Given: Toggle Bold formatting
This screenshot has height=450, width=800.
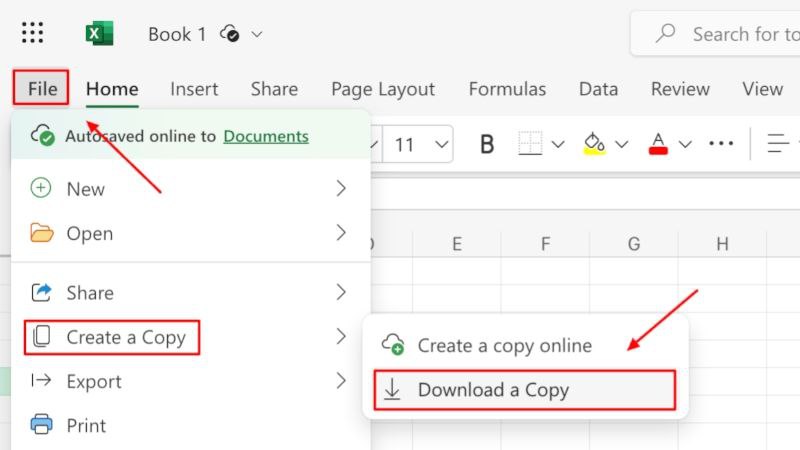Looking at the screenshot, I should pyautogui.click(x=487, y=144).
